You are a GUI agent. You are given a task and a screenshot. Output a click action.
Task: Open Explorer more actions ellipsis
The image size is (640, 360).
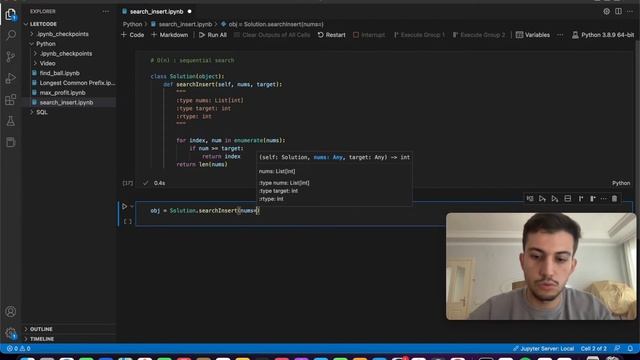(x=106, y=11)
